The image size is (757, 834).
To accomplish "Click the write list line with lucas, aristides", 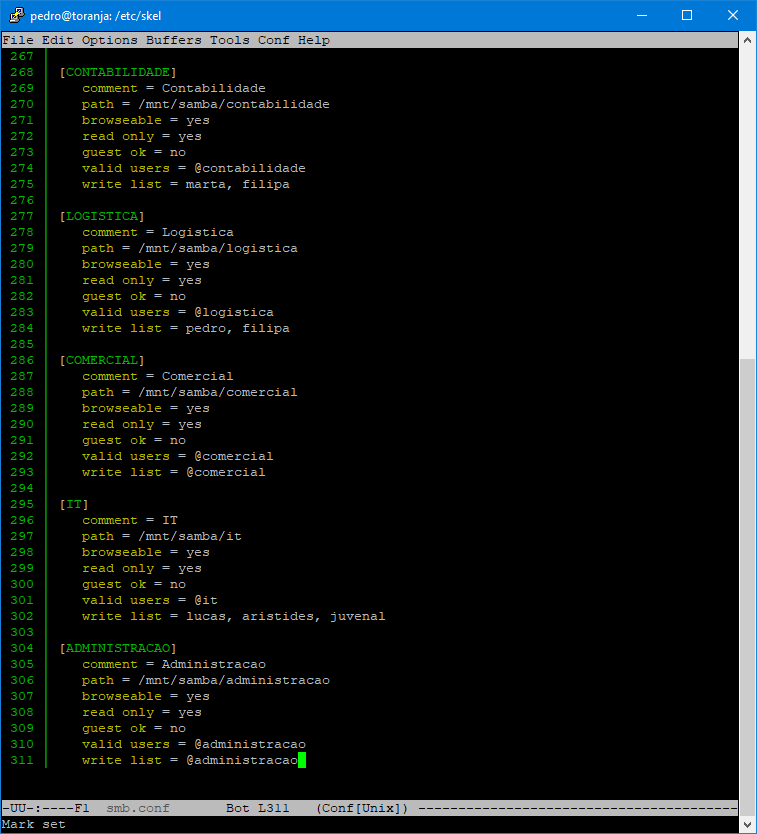I will [x=233, y=616].
